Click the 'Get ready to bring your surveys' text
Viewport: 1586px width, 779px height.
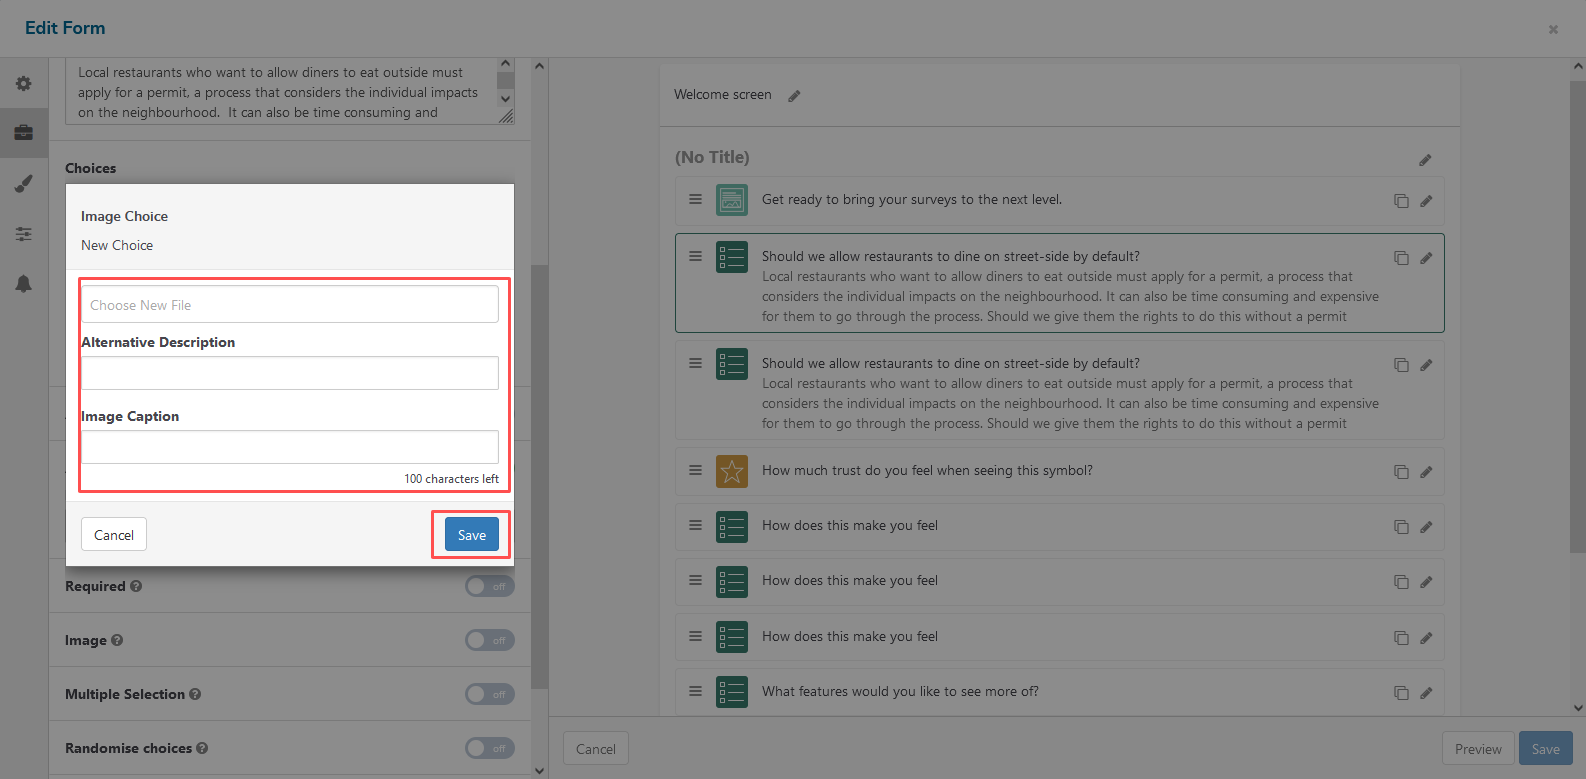point(912,199)
